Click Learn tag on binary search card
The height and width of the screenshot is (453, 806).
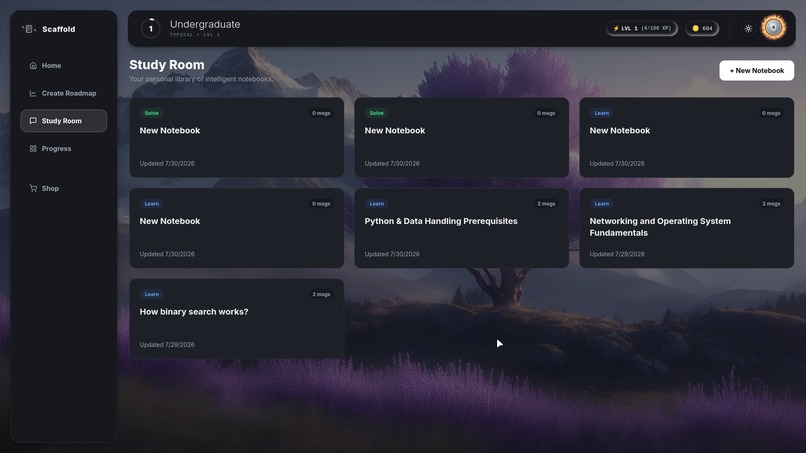[x=152, y=295]
